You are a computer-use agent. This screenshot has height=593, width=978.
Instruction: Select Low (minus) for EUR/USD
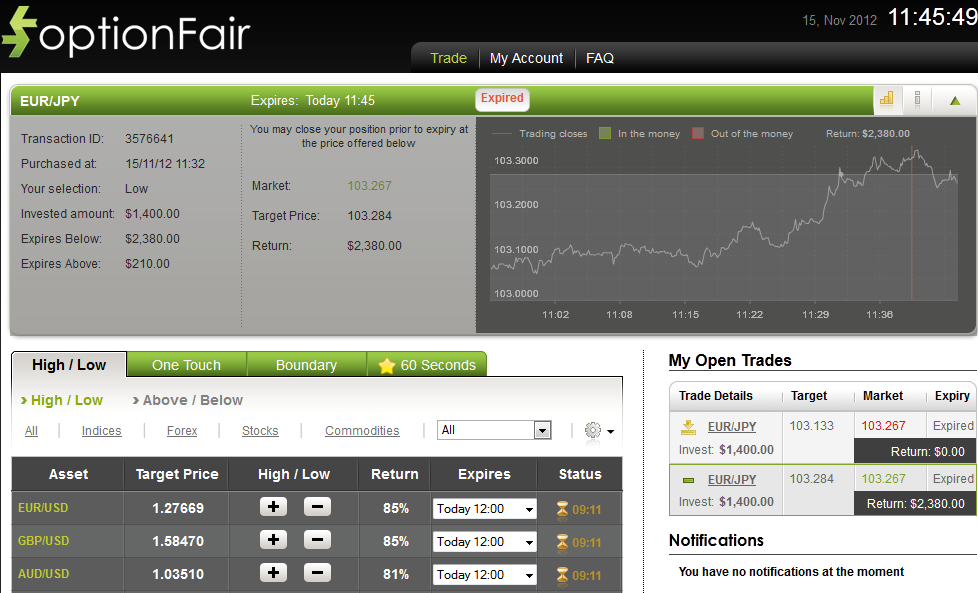point(317,507)
